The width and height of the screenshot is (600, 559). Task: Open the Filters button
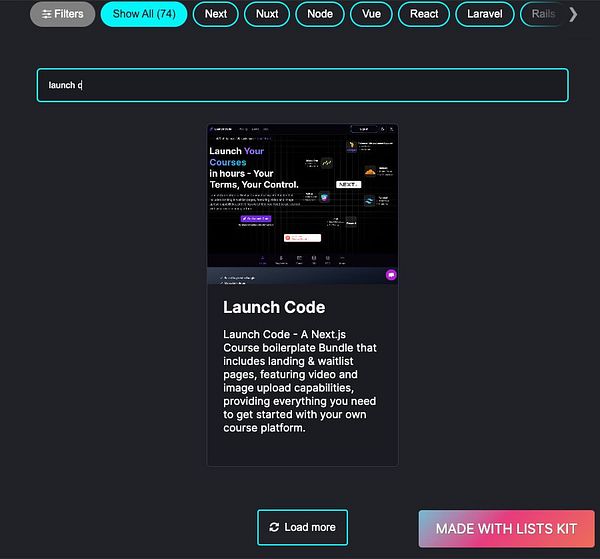tap(62, 14)
